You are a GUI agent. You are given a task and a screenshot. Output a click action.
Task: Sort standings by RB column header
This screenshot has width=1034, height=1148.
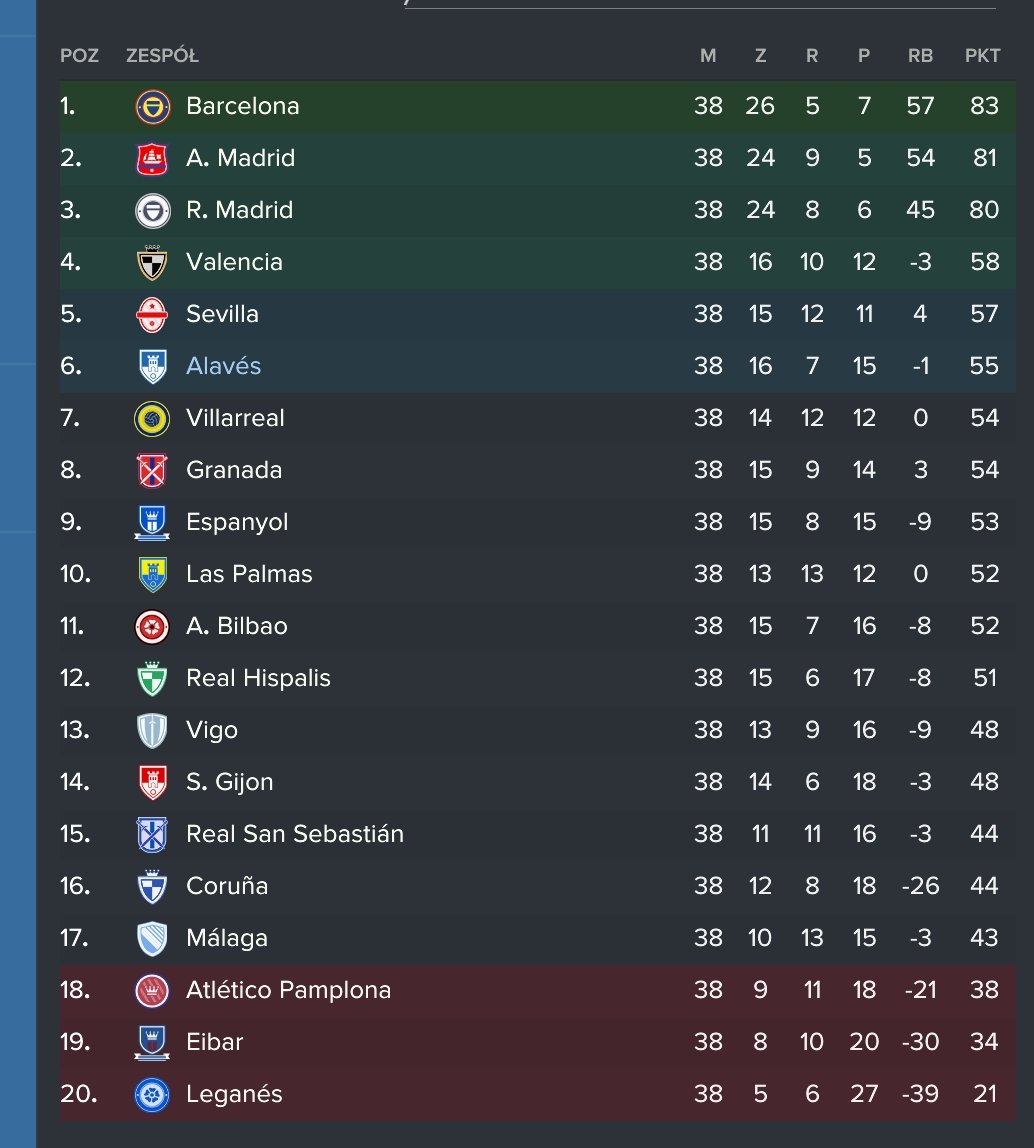tap(920, 56)
